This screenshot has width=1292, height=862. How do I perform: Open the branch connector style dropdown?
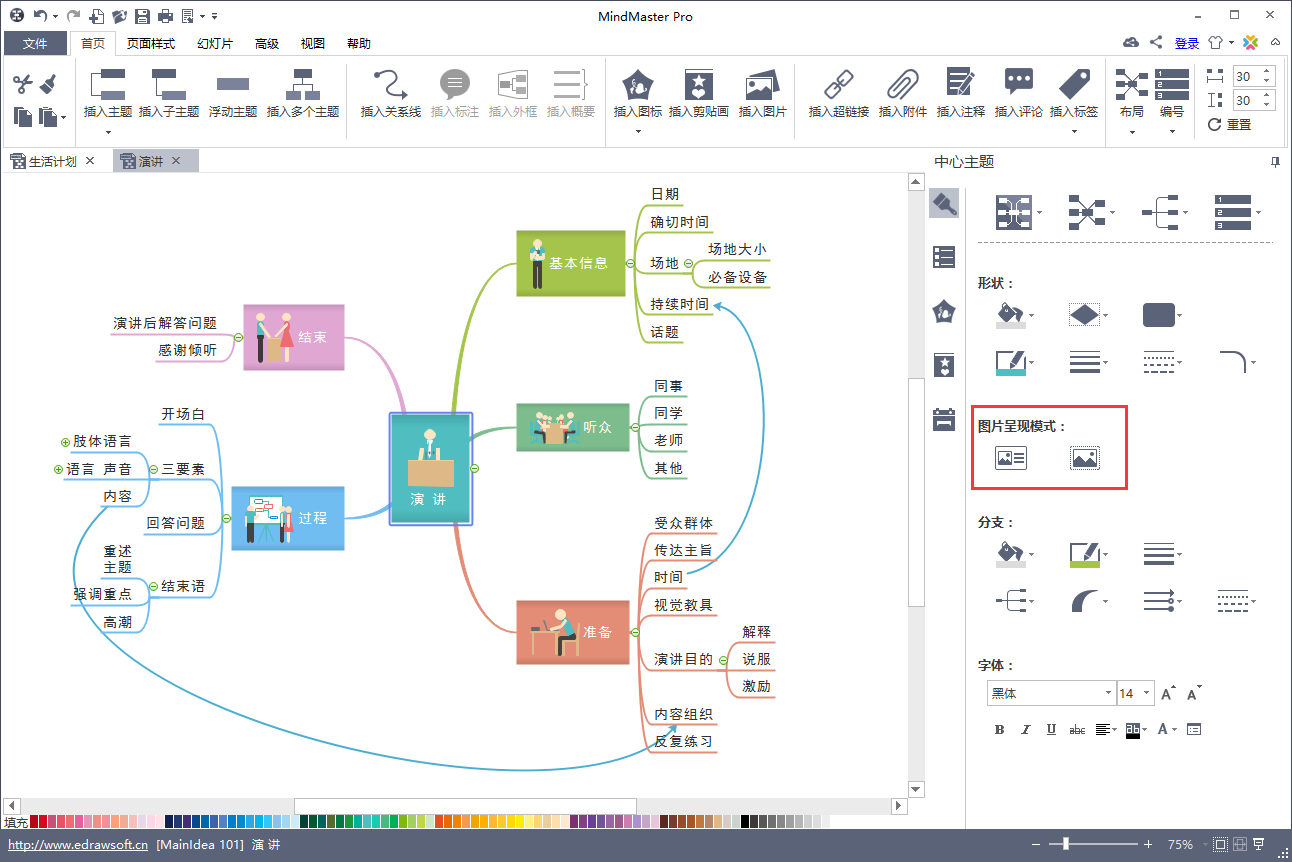pos(1031,601)
